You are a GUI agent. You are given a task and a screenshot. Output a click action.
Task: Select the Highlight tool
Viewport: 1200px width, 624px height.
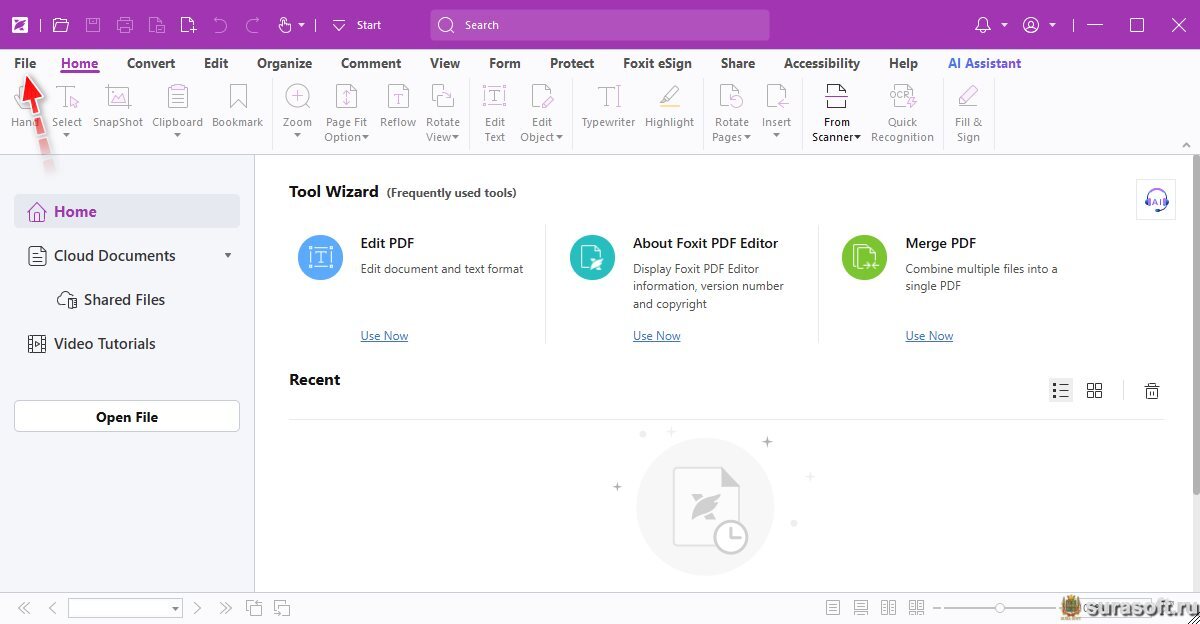669,98
